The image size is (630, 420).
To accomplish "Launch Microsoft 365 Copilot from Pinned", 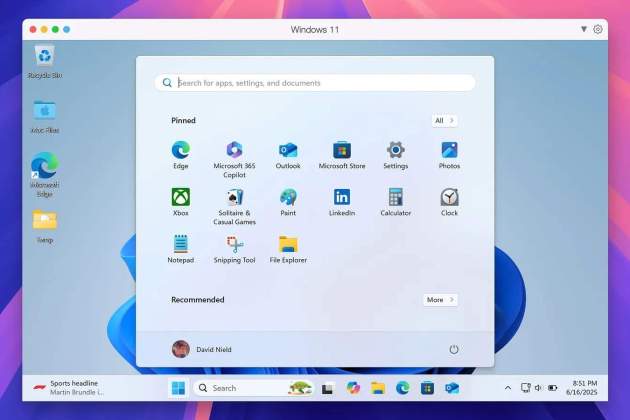I will click(x=234, y=160).
